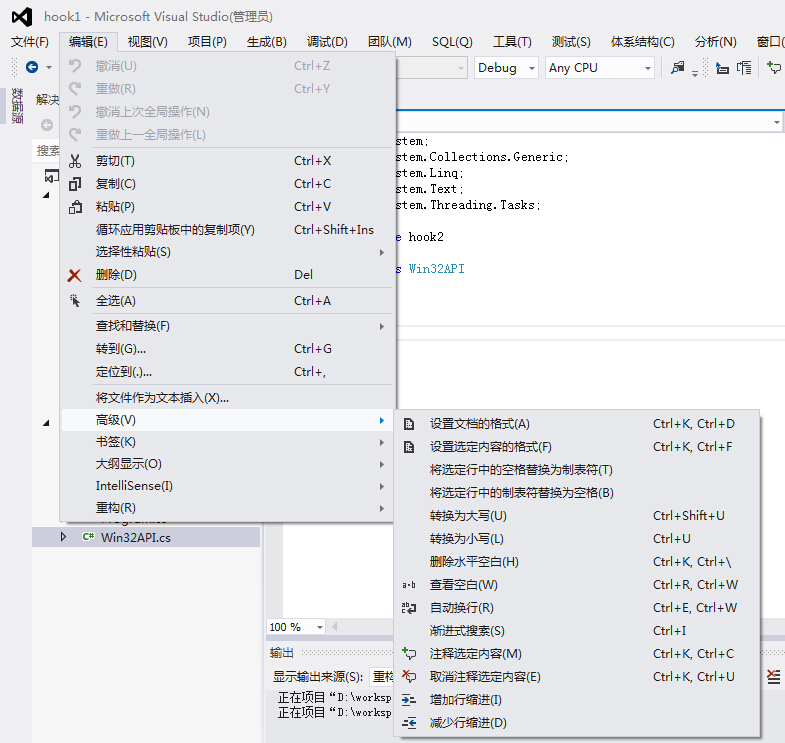Open the editor navigation bar dropdown arrow
This screenshot has height=743, width=785.
coord(776,122)
